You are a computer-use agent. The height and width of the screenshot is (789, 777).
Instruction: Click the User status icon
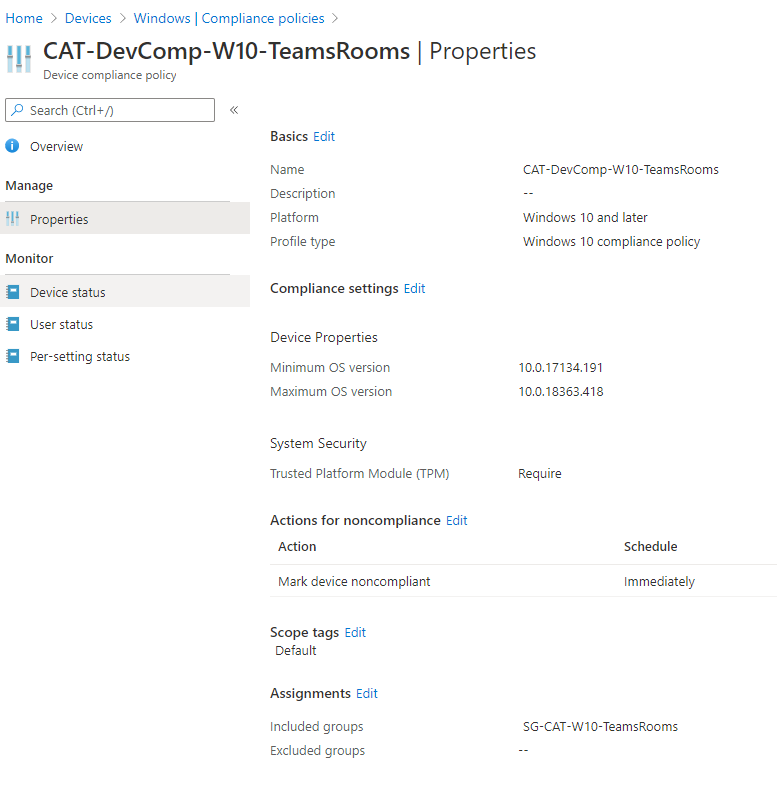pyautogui.click(x=13, y=324)
